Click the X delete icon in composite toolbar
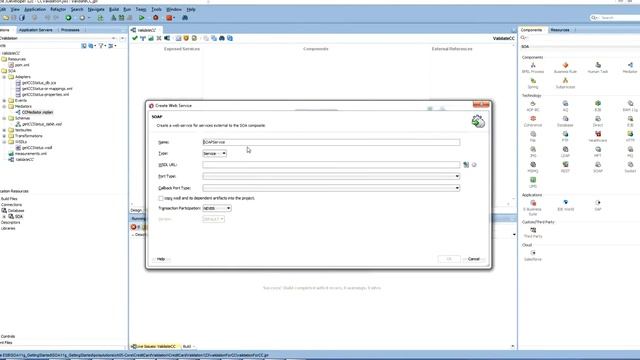The image size is (640, 360). point(159,38)
